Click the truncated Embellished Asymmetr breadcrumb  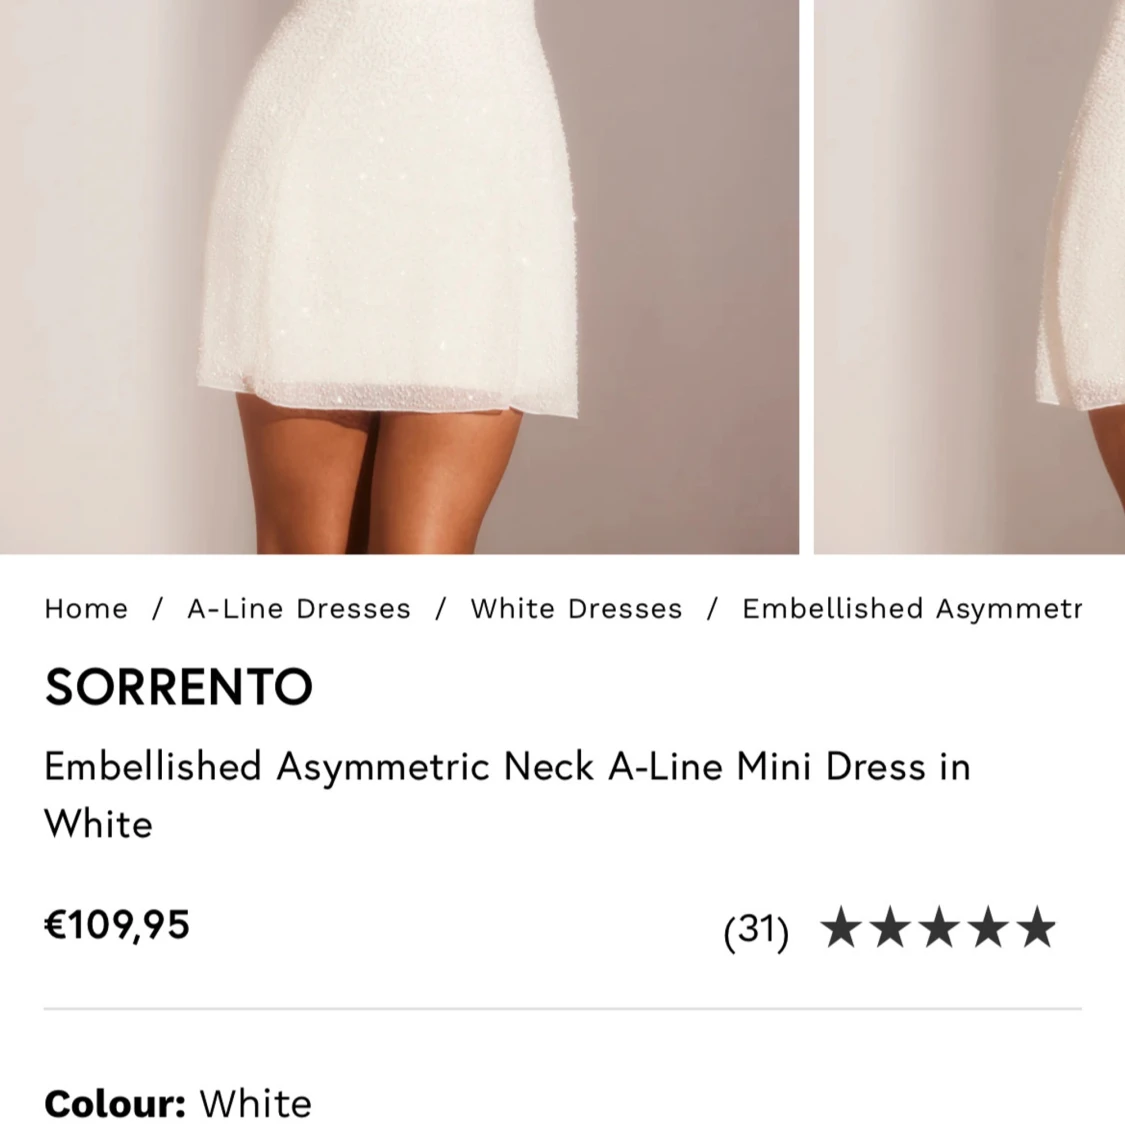[911, 608]
